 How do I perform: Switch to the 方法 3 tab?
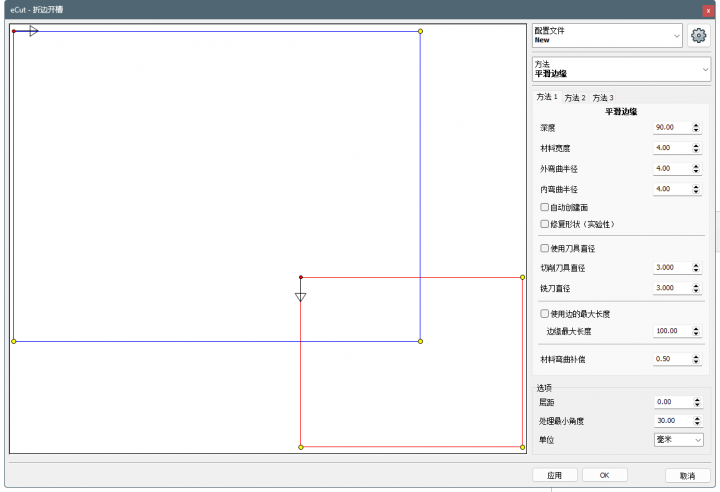tap(602, 98)
